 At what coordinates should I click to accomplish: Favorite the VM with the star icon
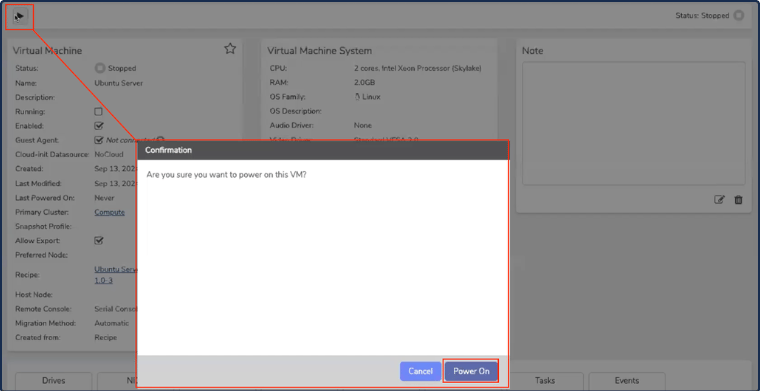(x=230, y=49)
